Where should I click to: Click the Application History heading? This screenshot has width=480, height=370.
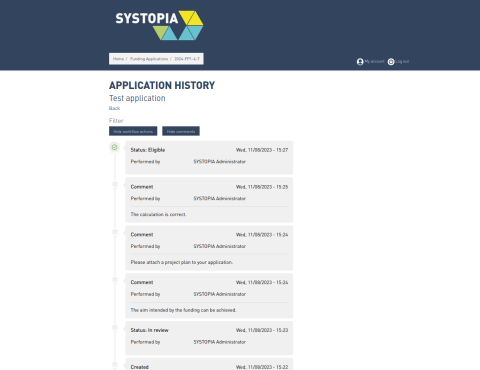pyautogui.click(x=162, y=85)
